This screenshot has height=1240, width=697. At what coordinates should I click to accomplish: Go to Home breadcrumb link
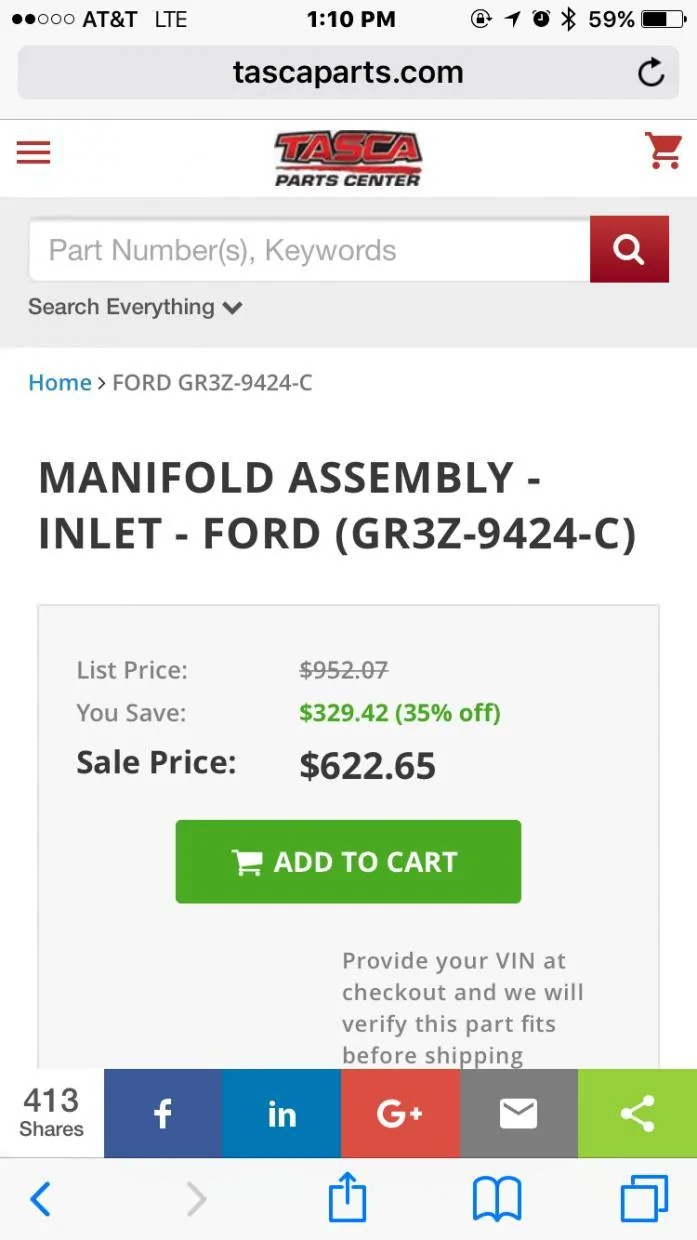pyautogui.click(x=60, y=382)
